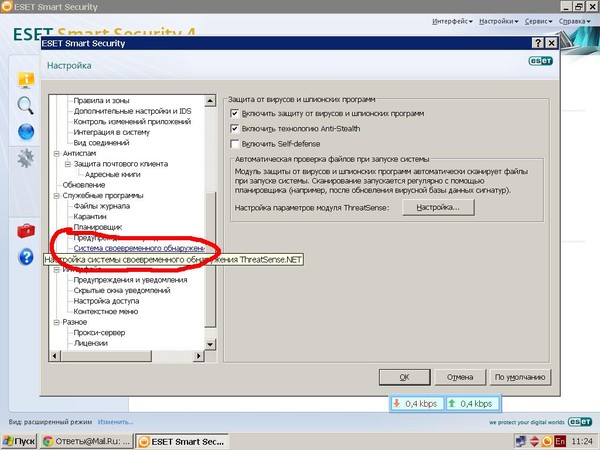Open the Справка dropdown menu
The width and height of the screenshot is (600, 450).
point(574,21)
